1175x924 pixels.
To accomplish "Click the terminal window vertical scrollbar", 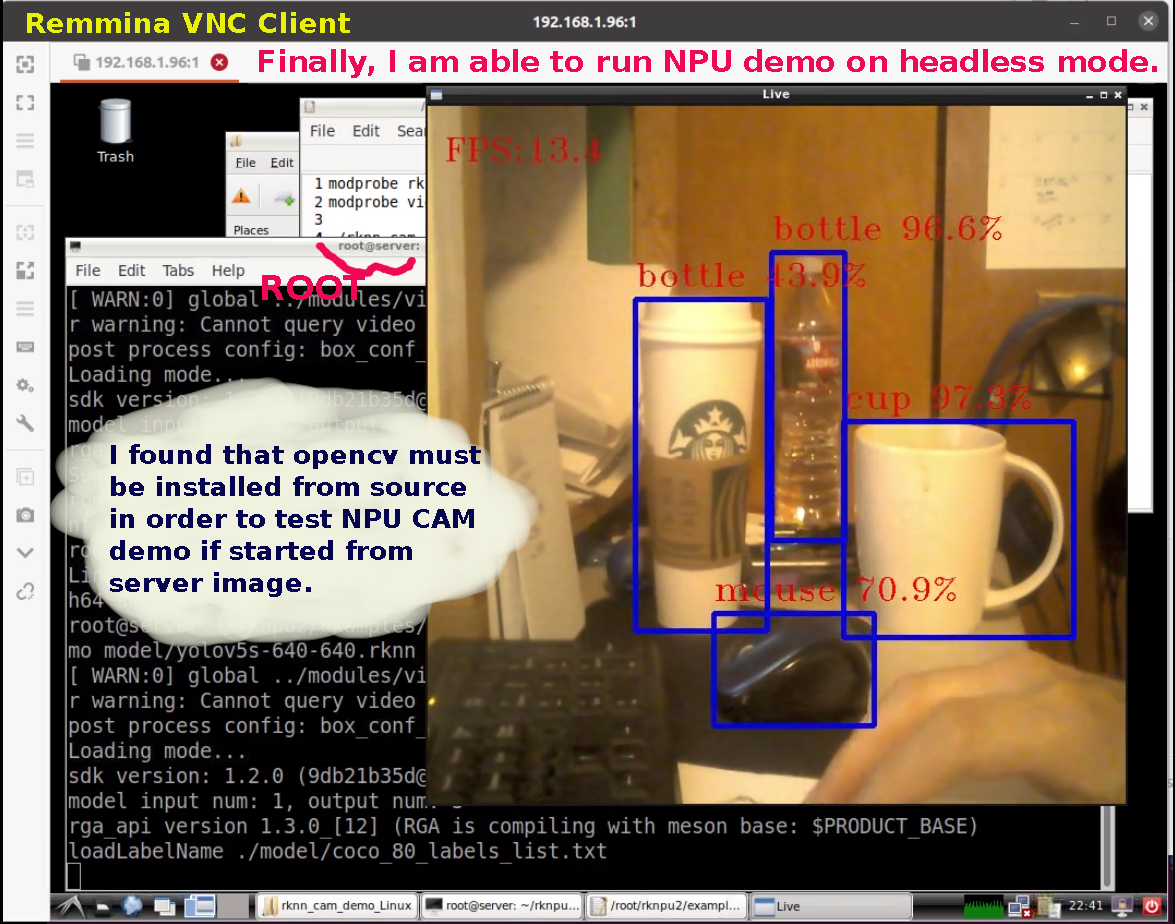I will click(1108, 847).
